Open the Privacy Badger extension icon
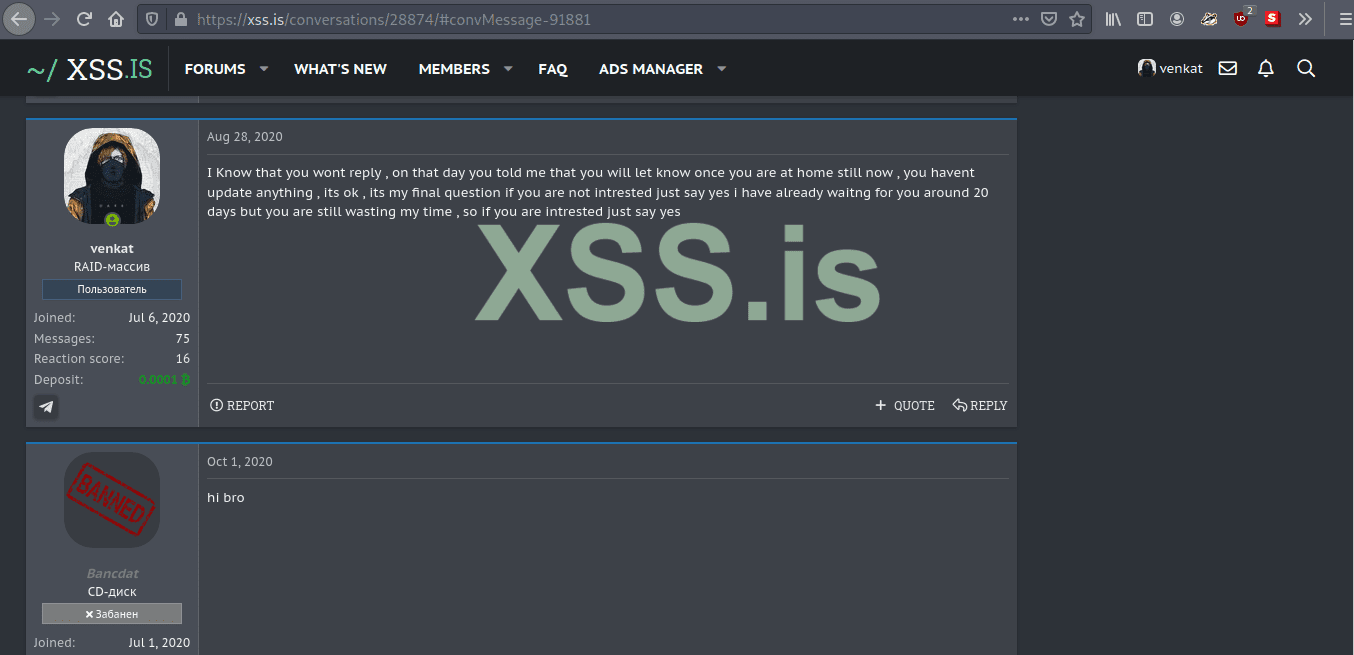This screenshot has width=1354, height=655. [x=1209, y=18]
